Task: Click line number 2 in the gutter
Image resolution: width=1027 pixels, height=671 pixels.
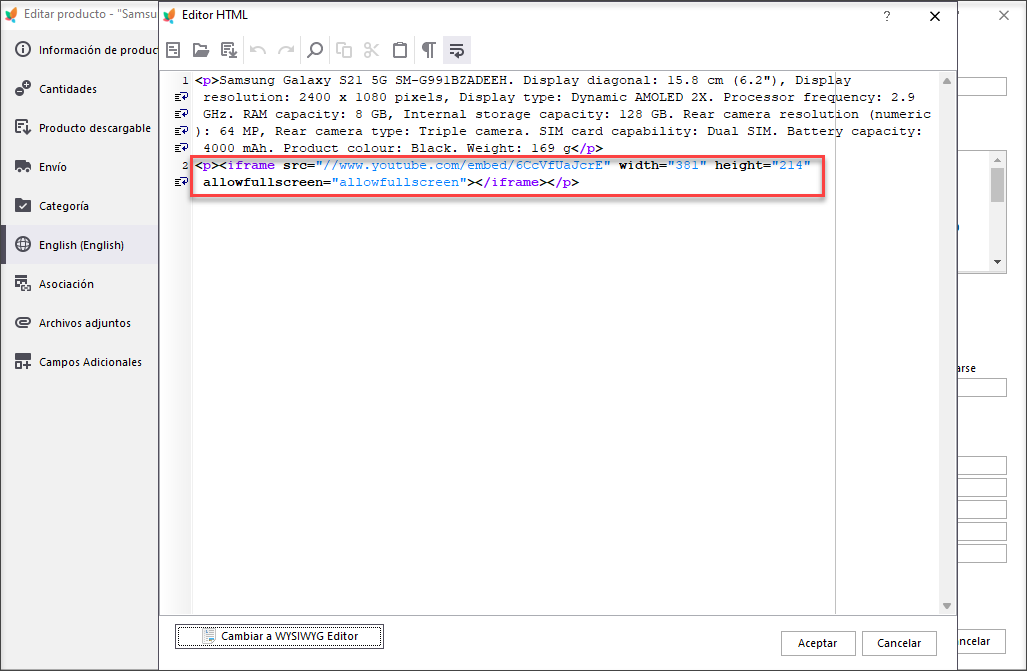Action: (x=185, y=165)
